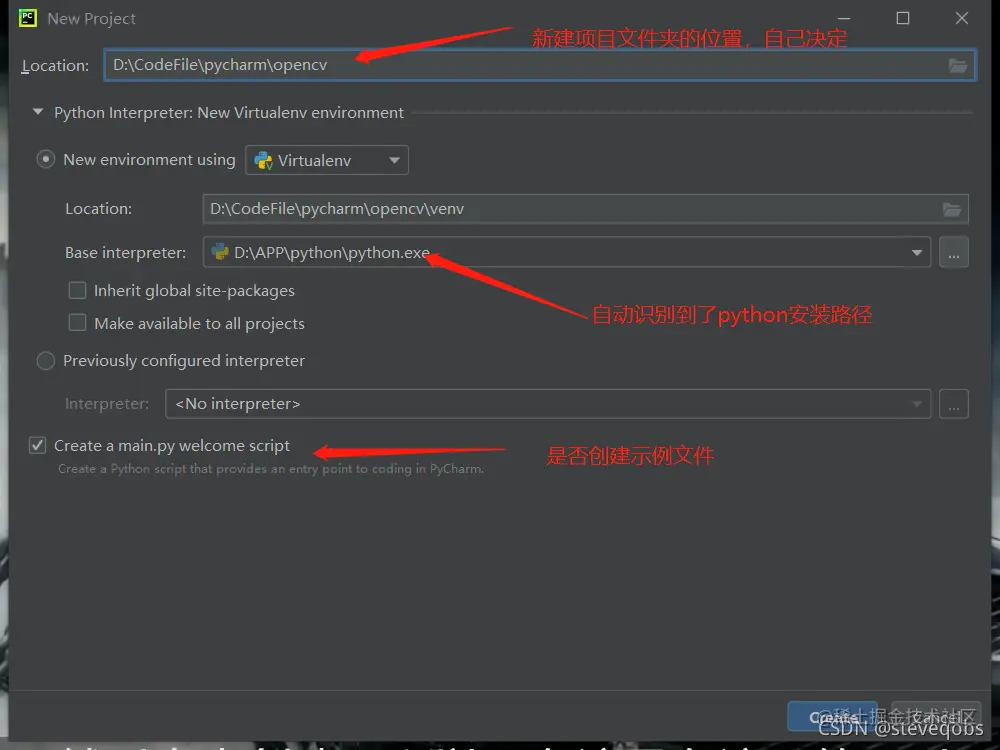Click the project Location path text field
The height and width of the screenshot is (750, 1000).
click(x=539, y=65)
